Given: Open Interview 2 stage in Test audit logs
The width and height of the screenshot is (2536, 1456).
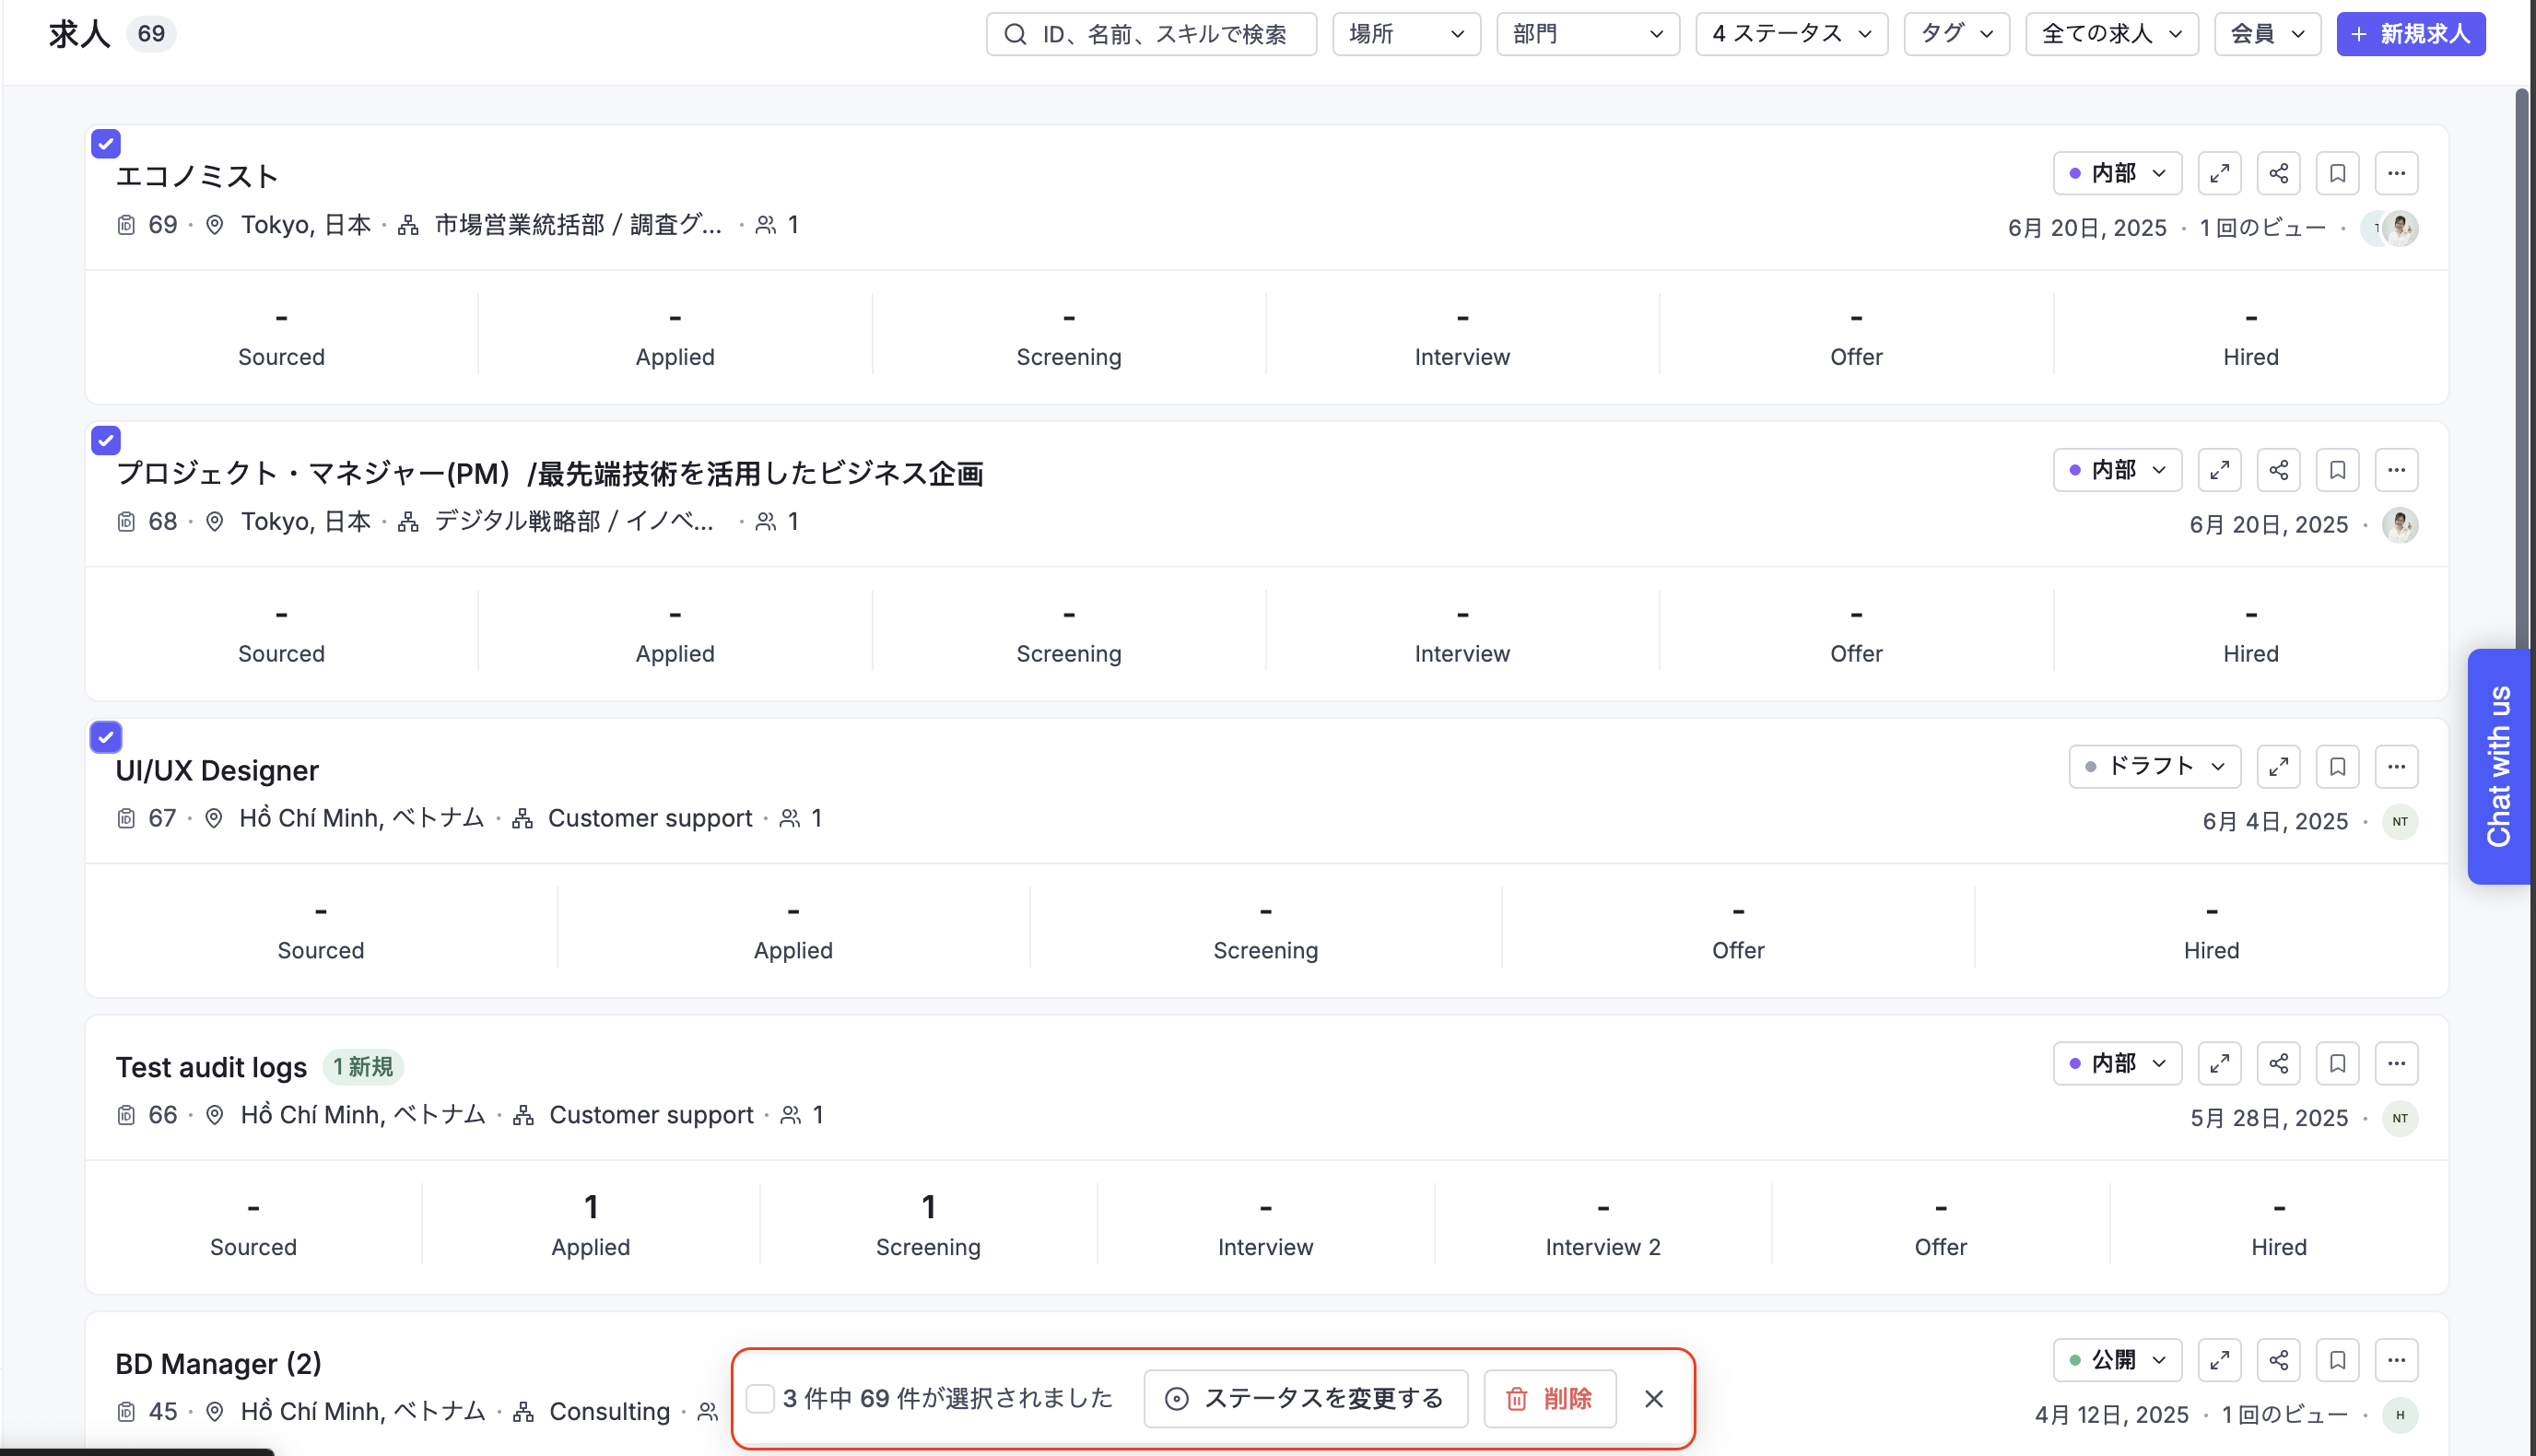Looking at the screenshot, I should pyautogui.click(x=1603, y=1225).
